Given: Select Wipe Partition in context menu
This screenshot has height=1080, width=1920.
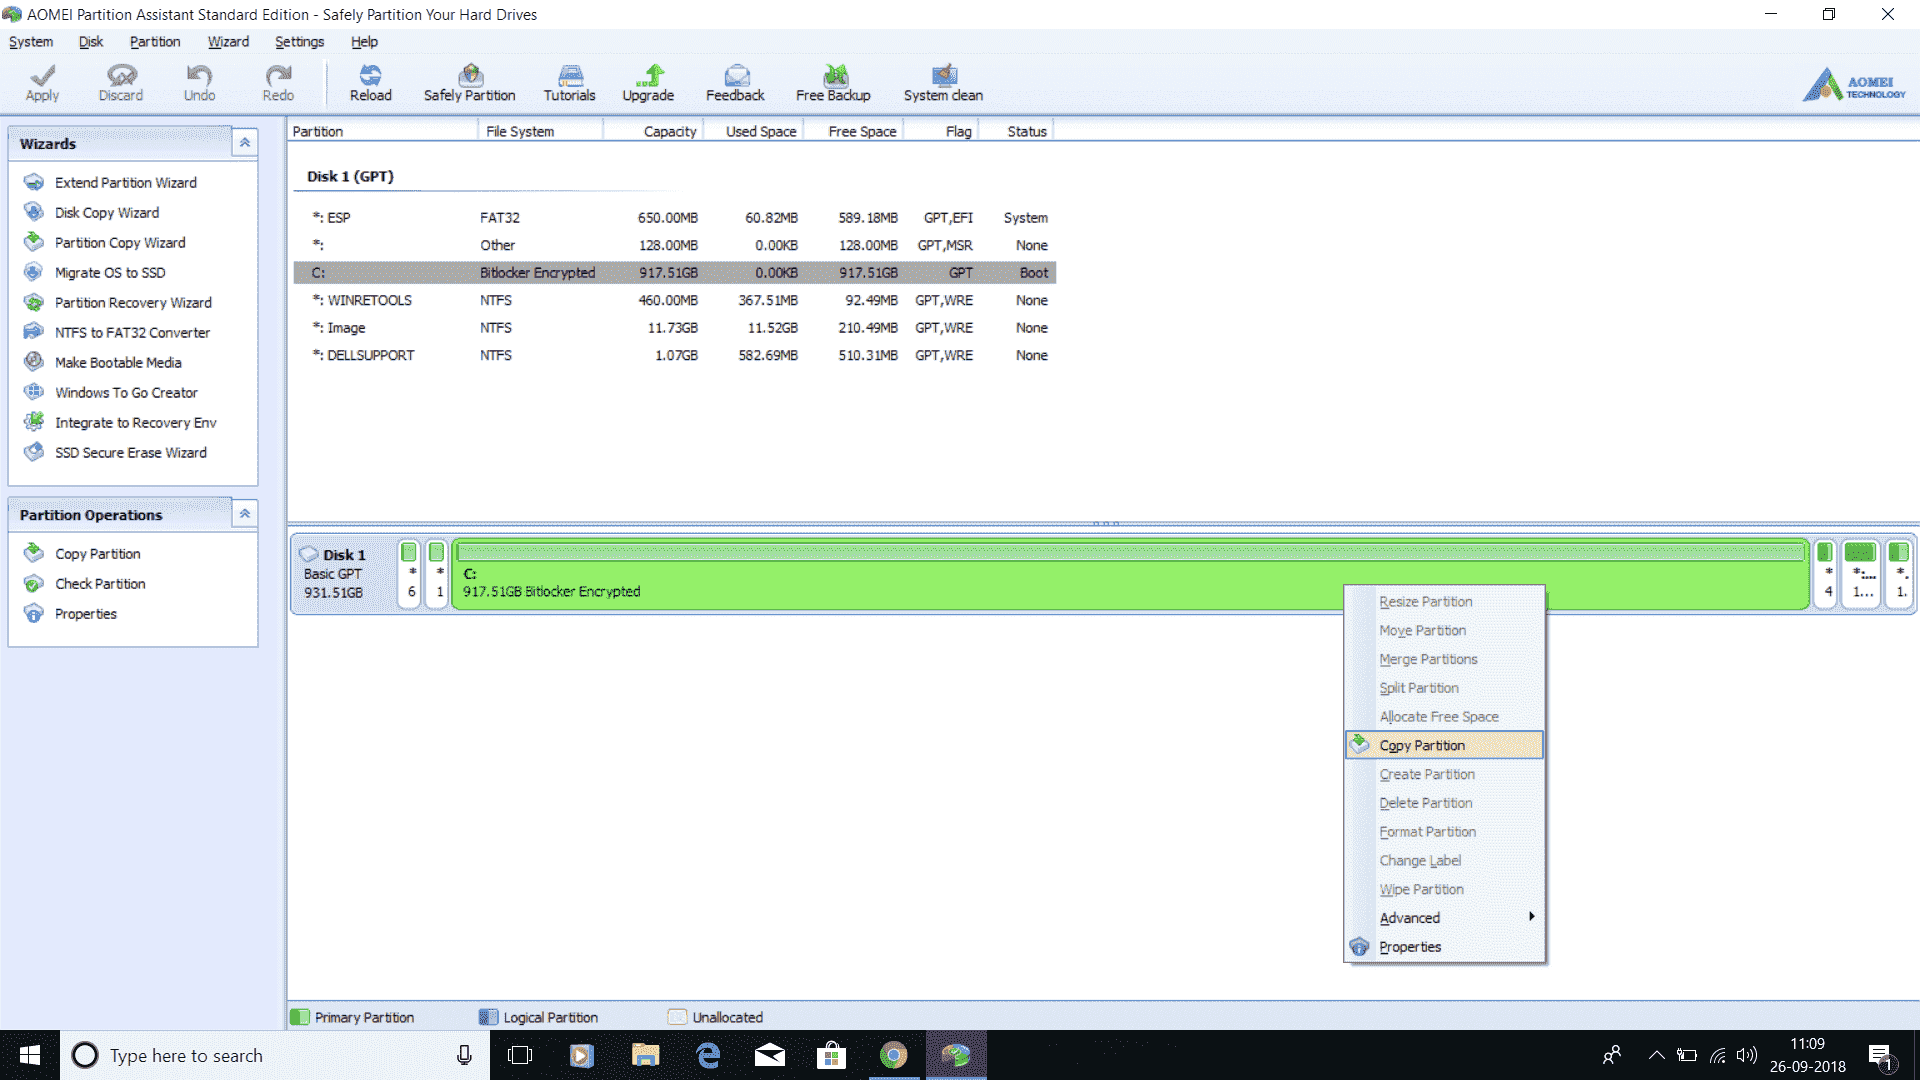Looking at the screenshot, I should [1444, 889].
